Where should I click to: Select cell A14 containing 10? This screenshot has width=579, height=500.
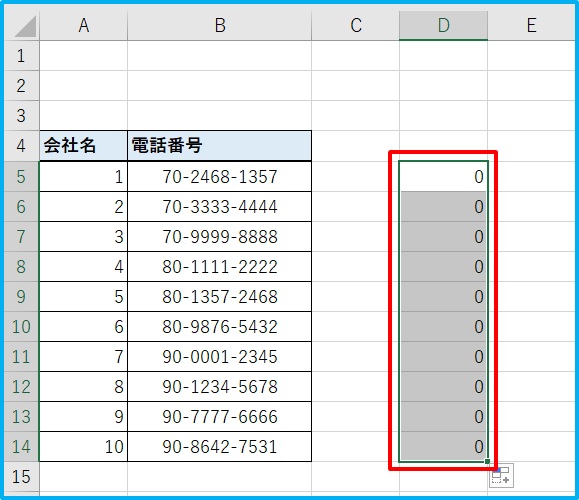(x=83, y=446)
